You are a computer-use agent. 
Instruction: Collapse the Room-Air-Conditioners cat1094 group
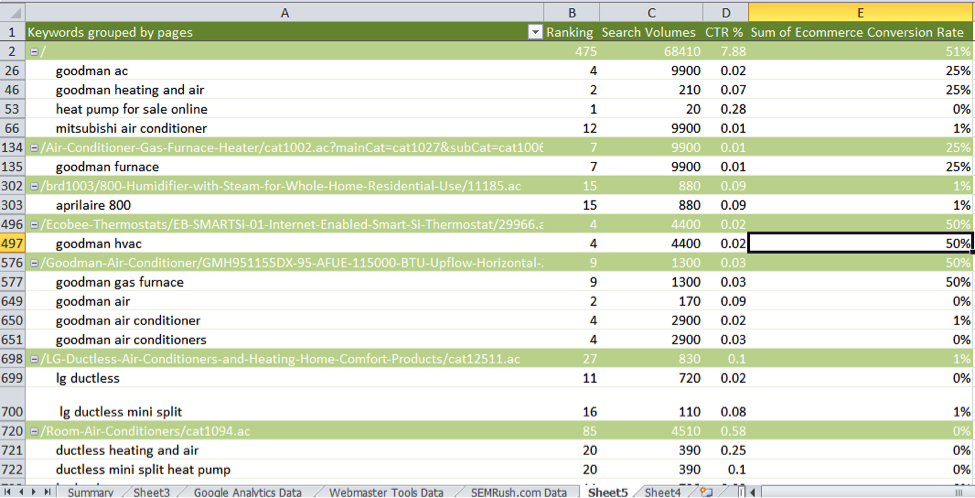tap(34, 431)
